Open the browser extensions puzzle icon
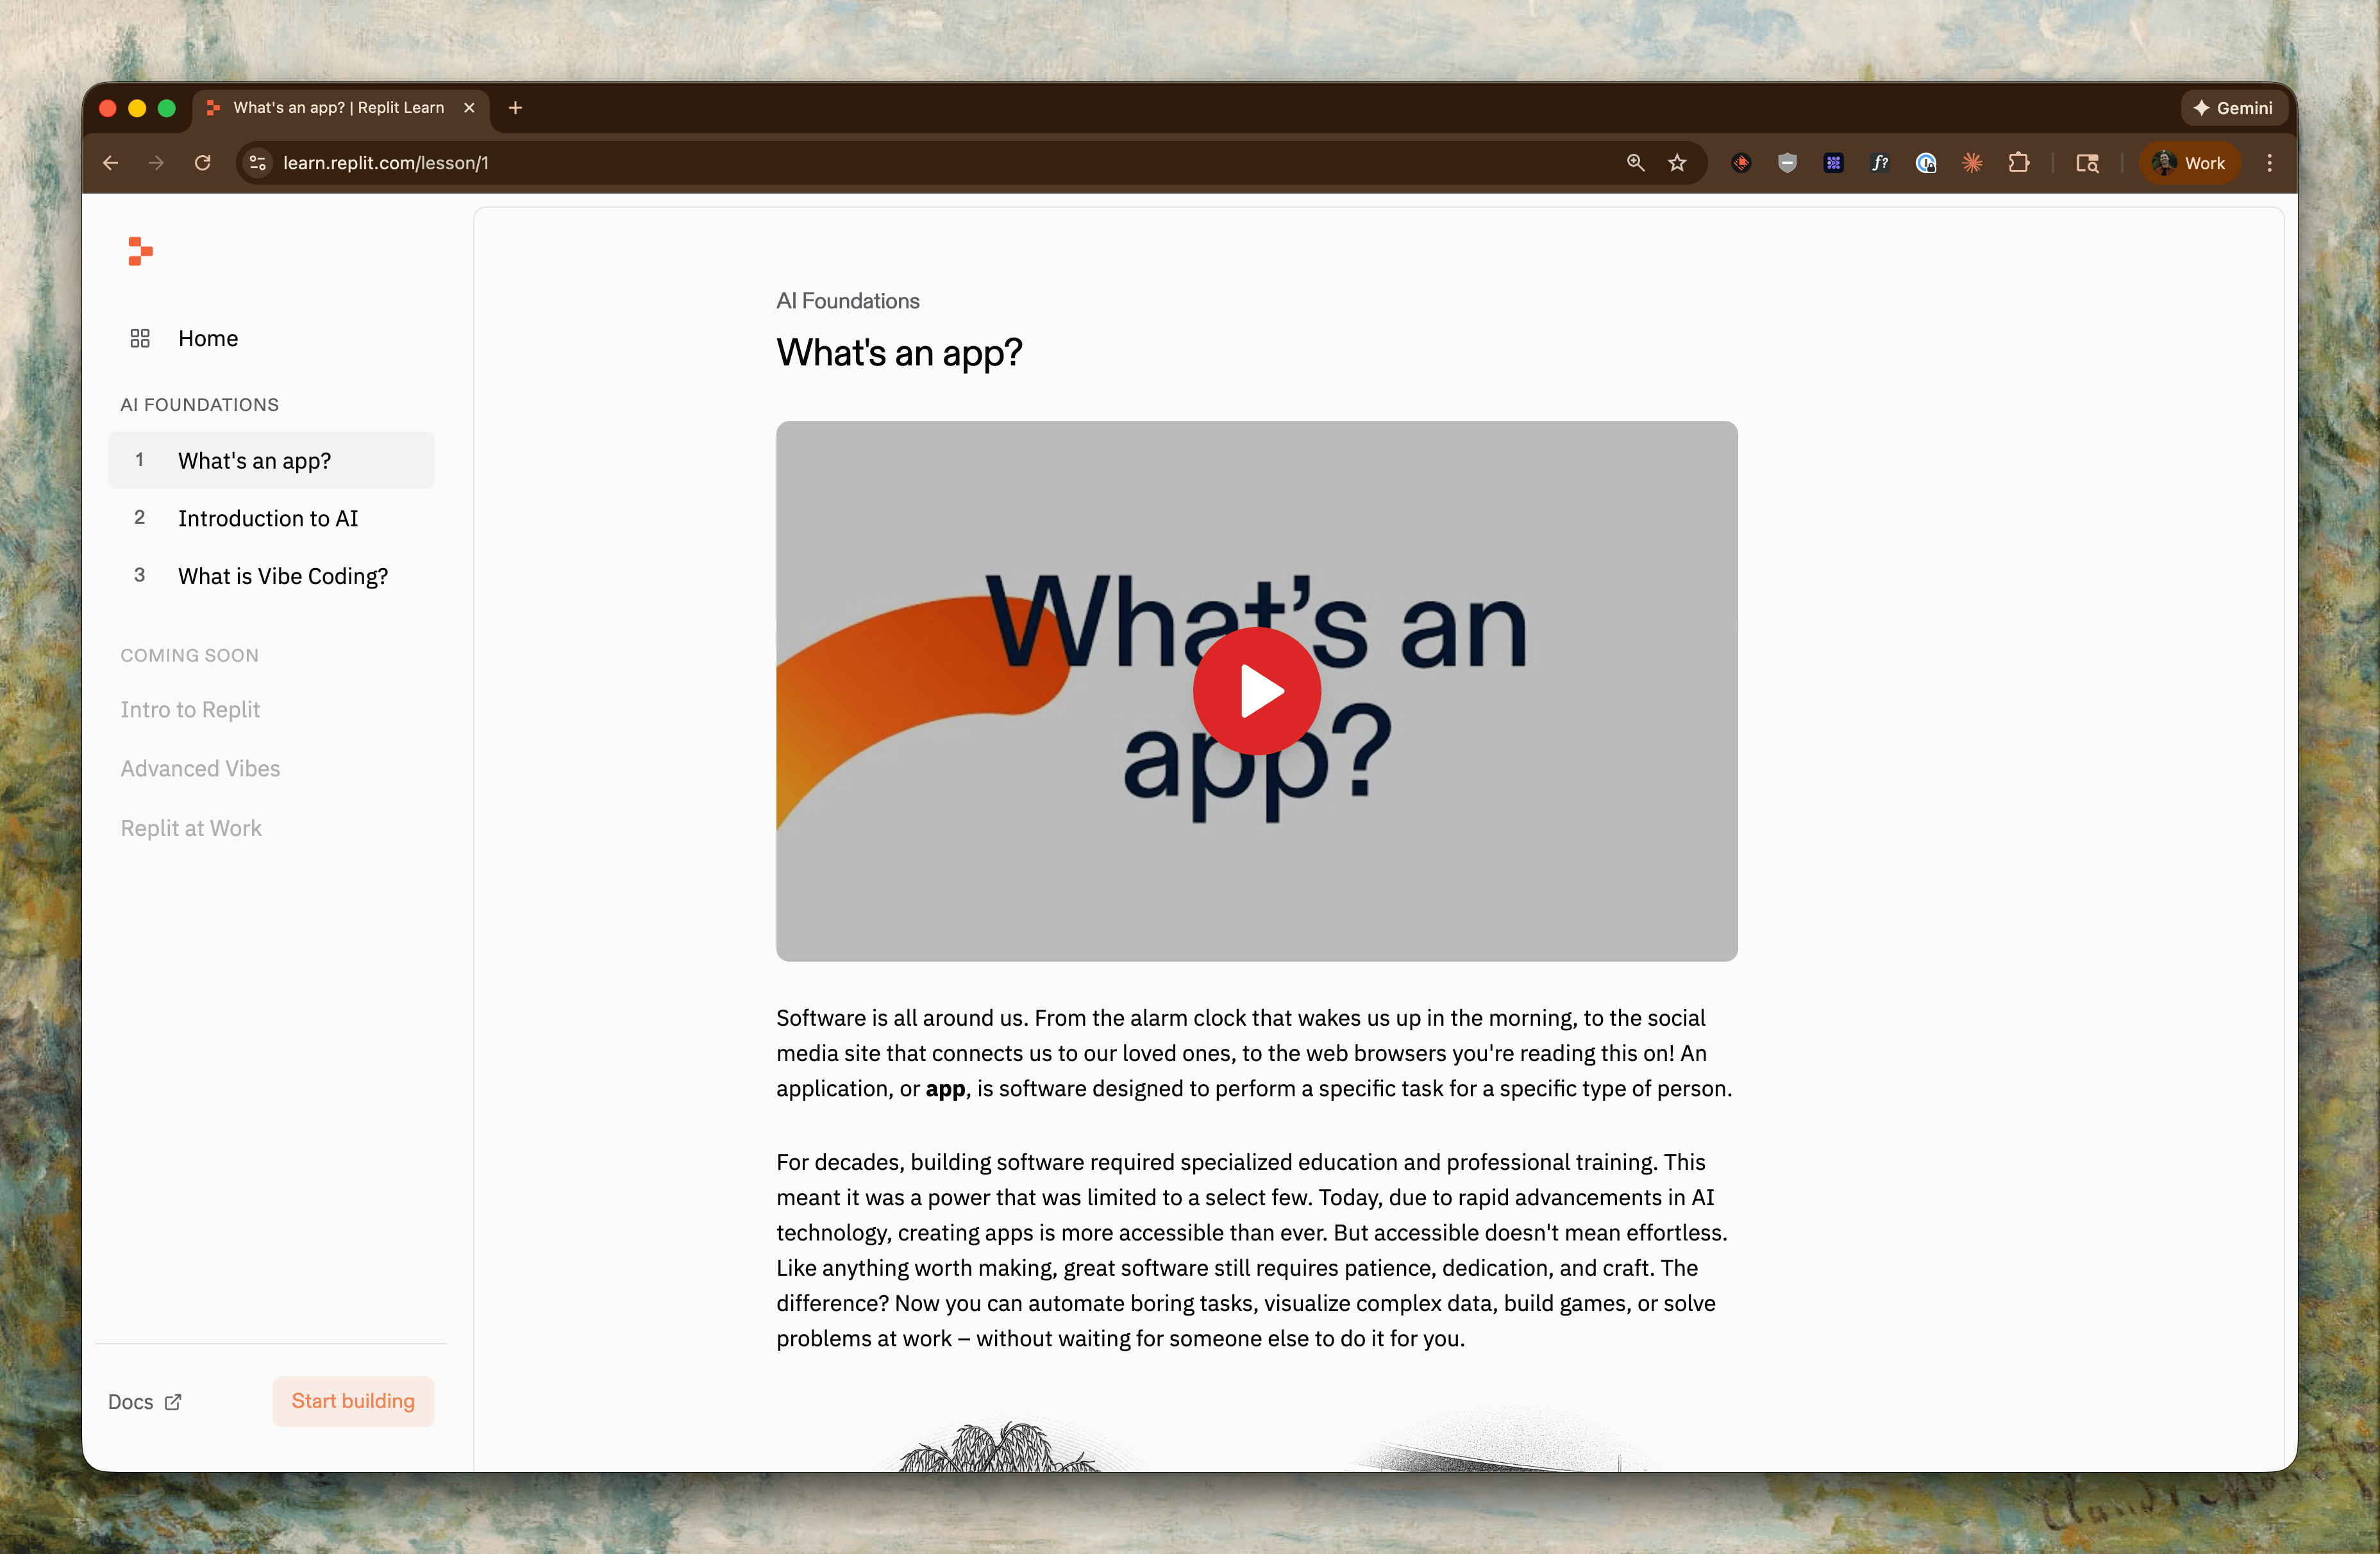The height and width of the screenshot is (1554, 2380). click(2019, 163)
